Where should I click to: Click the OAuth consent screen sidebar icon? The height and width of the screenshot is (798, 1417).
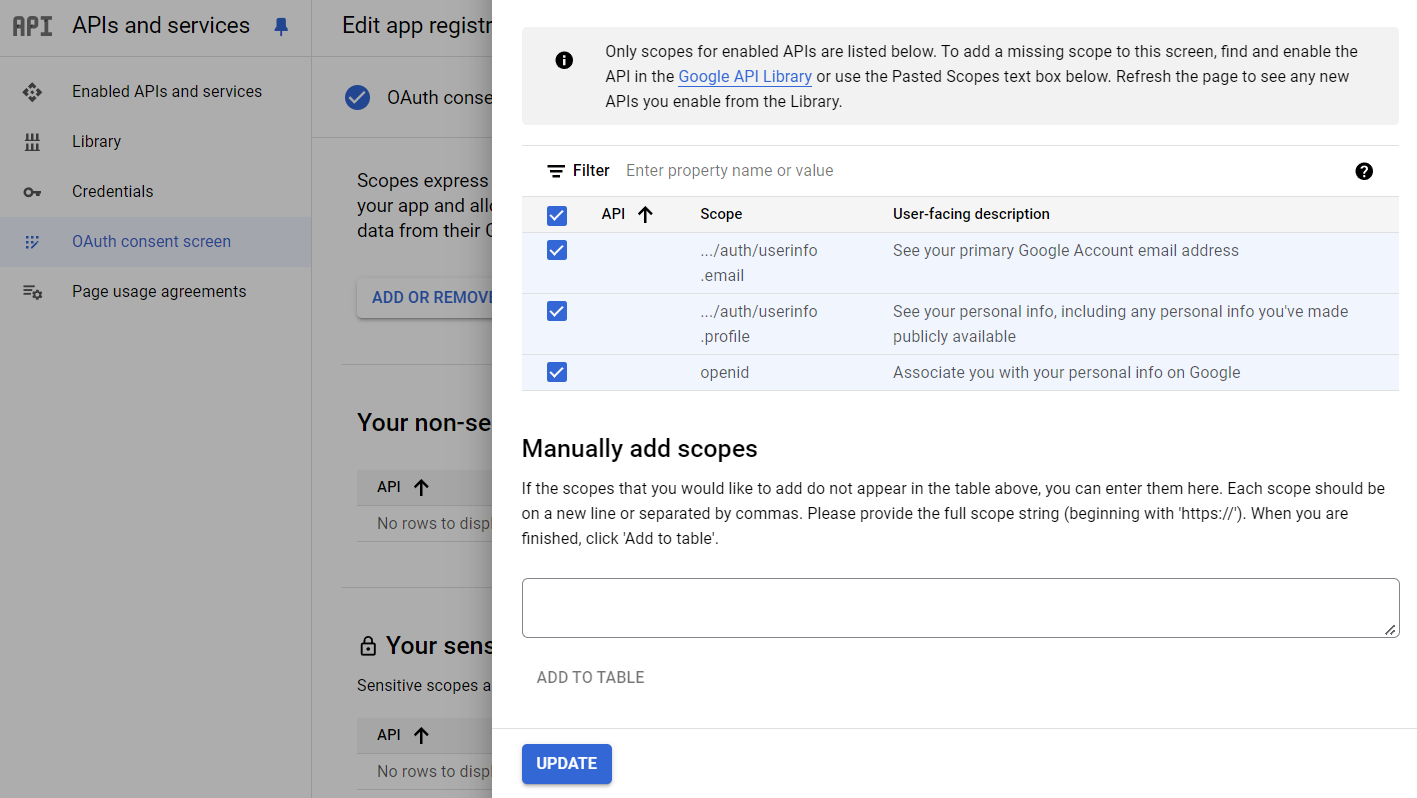[32, 241]
